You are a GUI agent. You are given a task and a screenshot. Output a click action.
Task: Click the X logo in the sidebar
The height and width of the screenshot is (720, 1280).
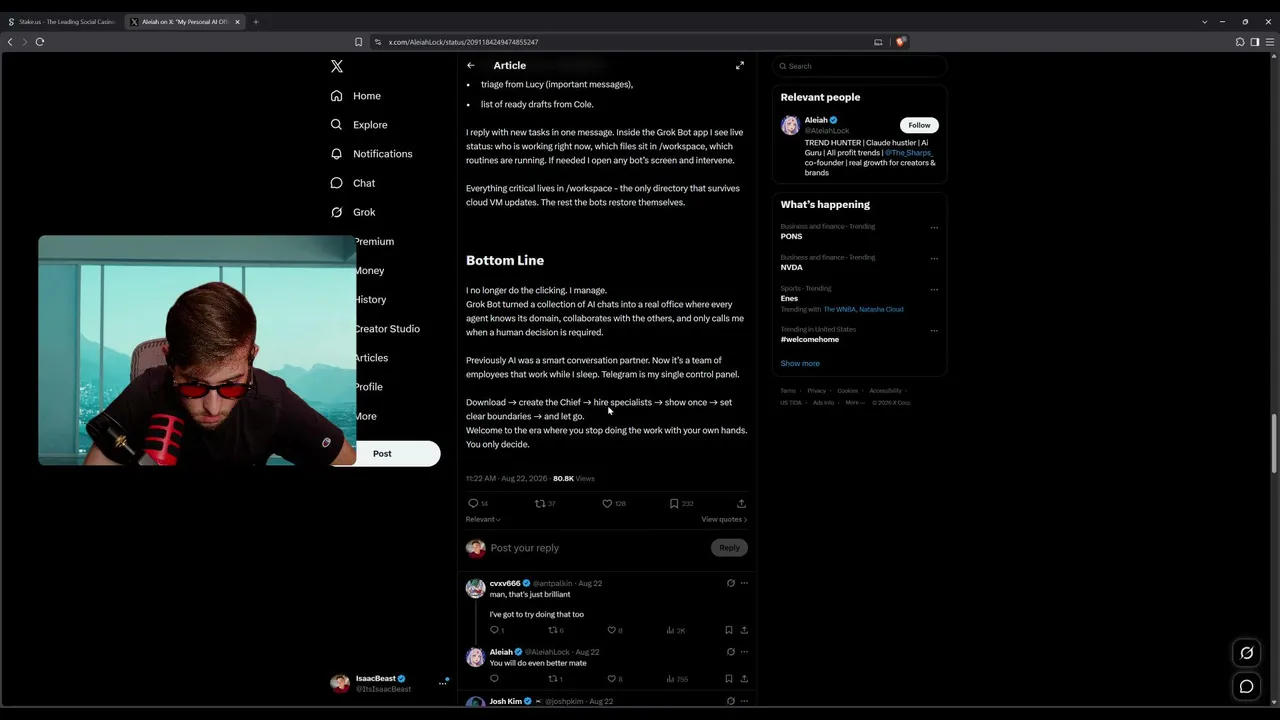(x=337, y=66)
